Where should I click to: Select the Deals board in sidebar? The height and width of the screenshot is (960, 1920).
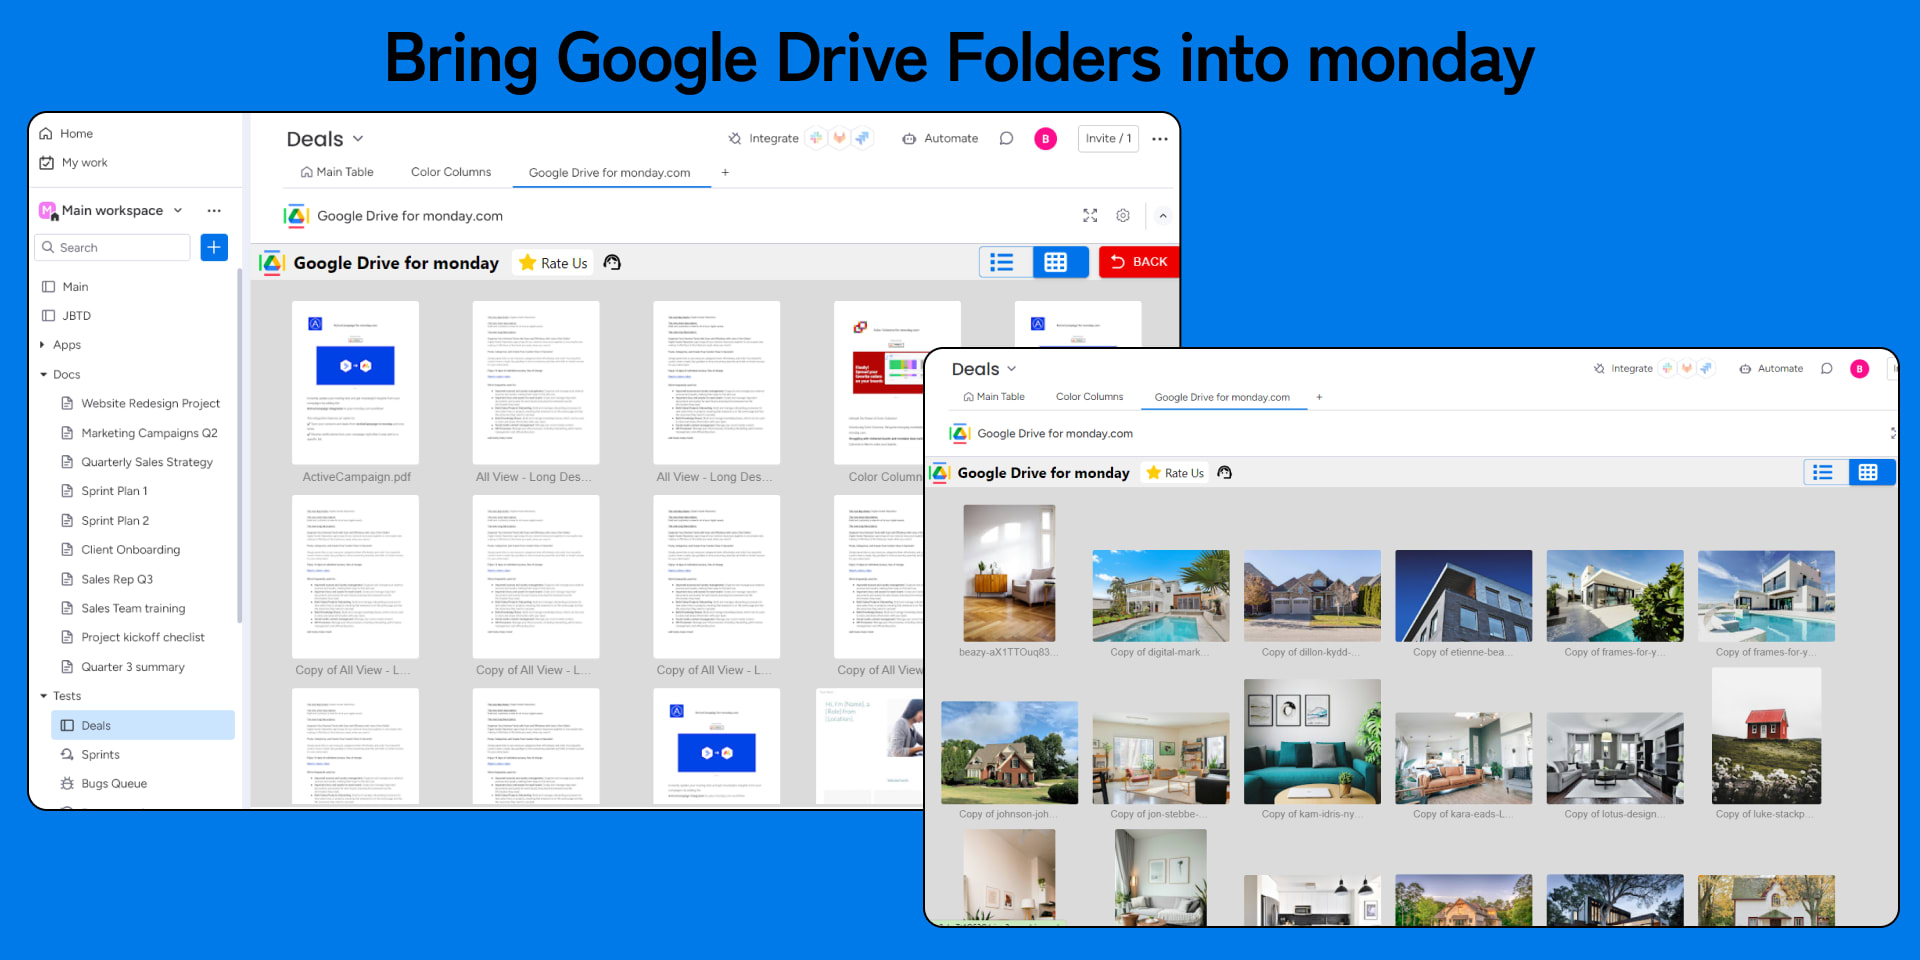143,725
